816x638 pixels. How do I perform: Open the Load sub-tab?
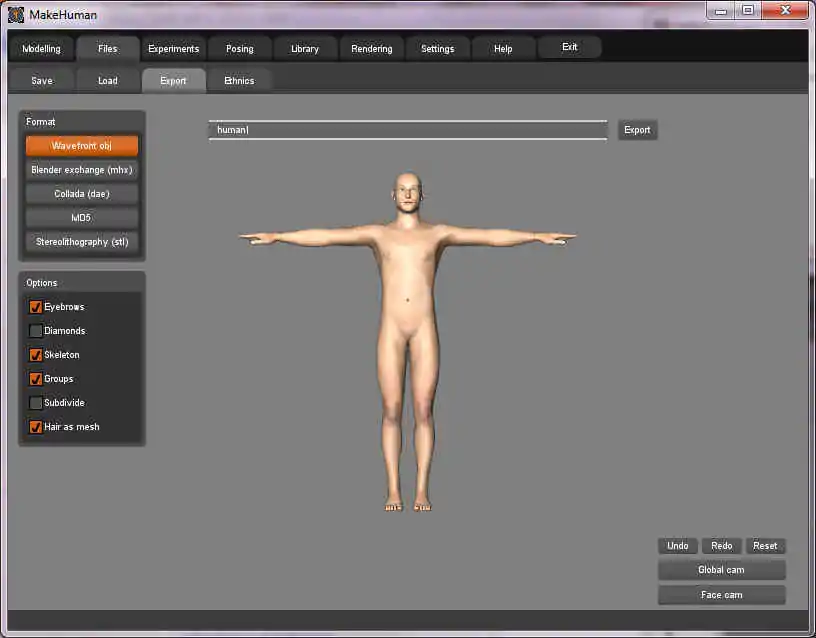pos(108,81)
